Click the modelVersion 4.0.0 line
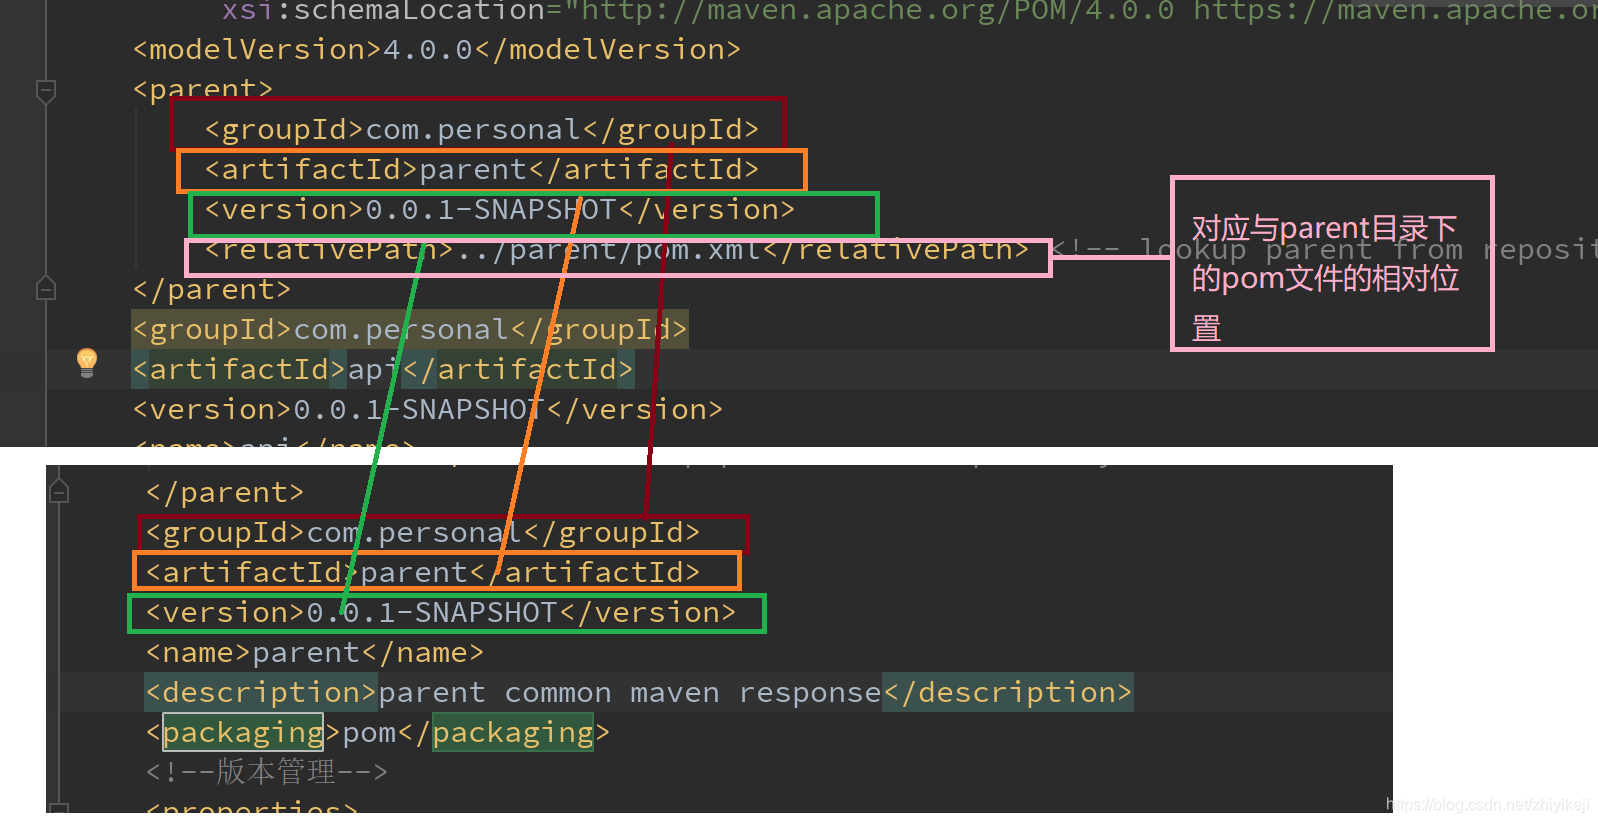This screenshot has width=1598, height=823. tap(437, 50)
